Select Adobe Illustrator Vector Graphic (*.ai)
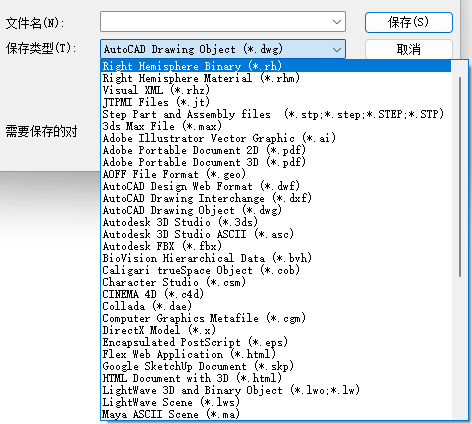The height and width of the screenshot is (424, 472). 277,138
